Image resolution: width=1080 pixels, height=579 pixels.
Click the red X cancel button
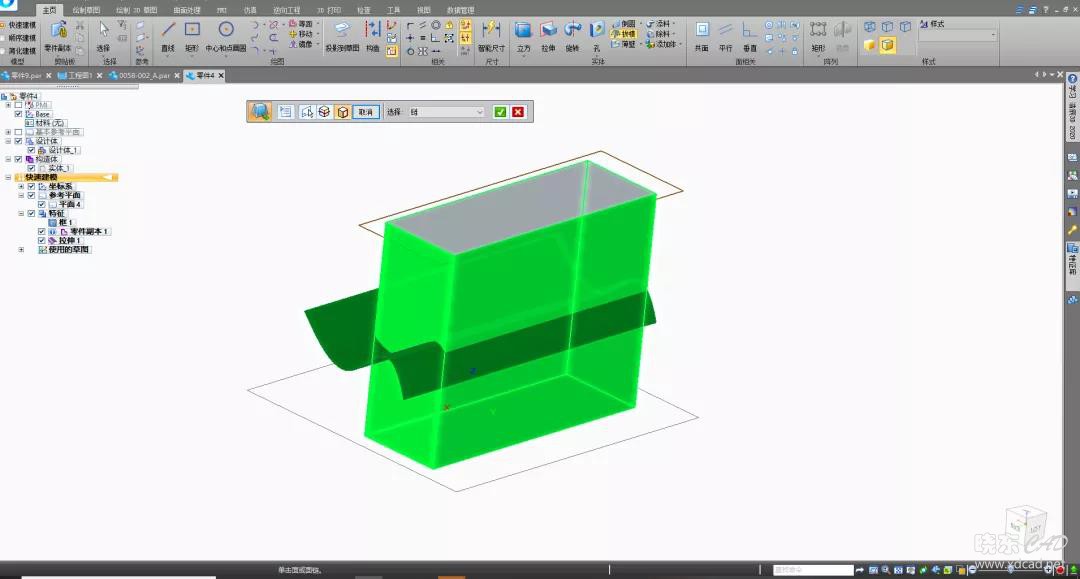pos(518,112)
